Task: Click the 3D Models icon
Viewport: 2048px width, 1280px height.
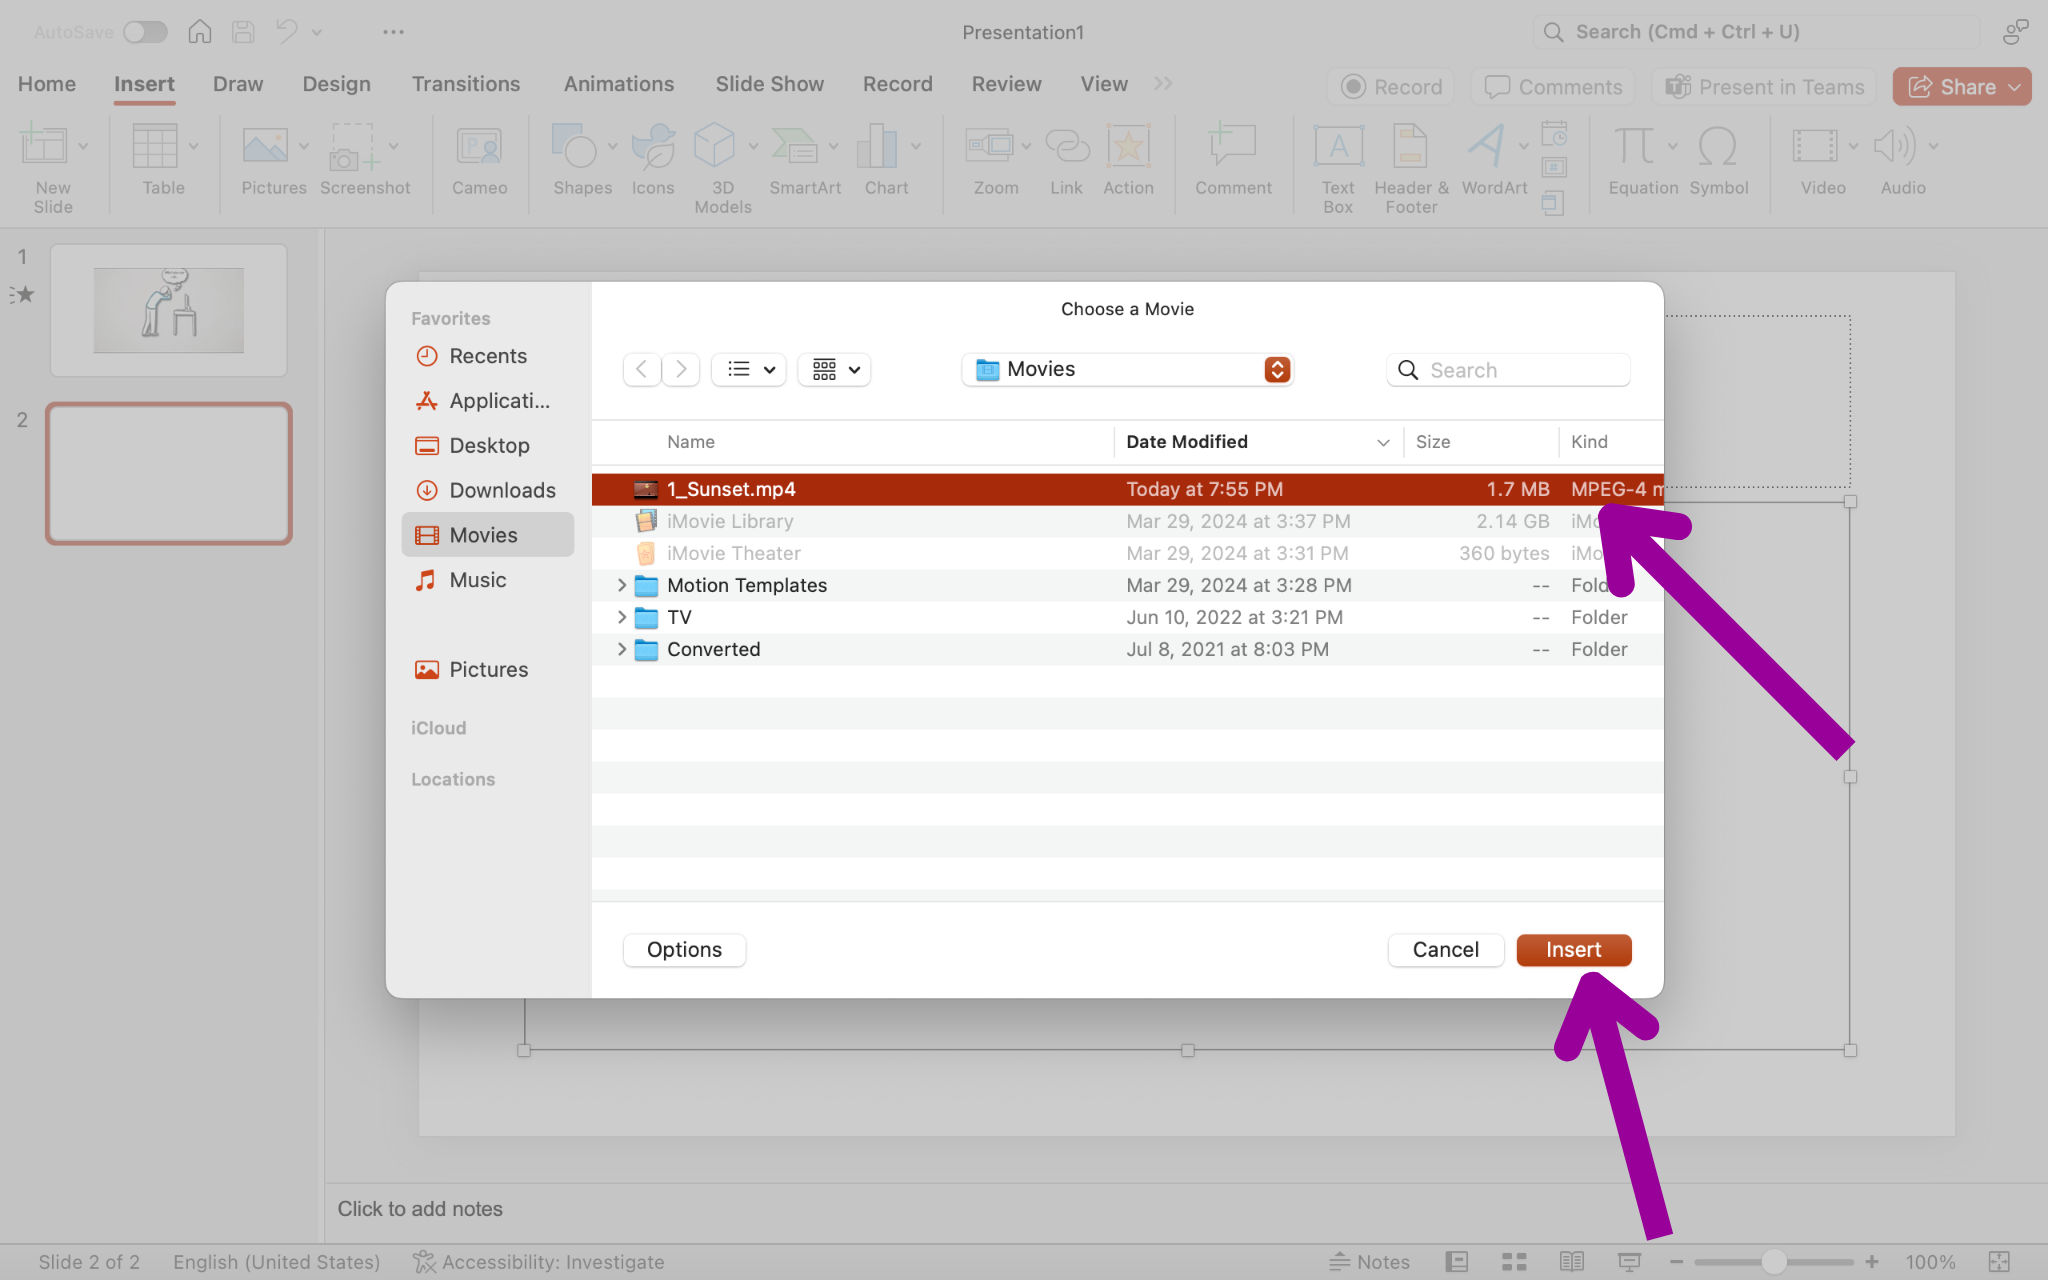Action: (714, 147)
